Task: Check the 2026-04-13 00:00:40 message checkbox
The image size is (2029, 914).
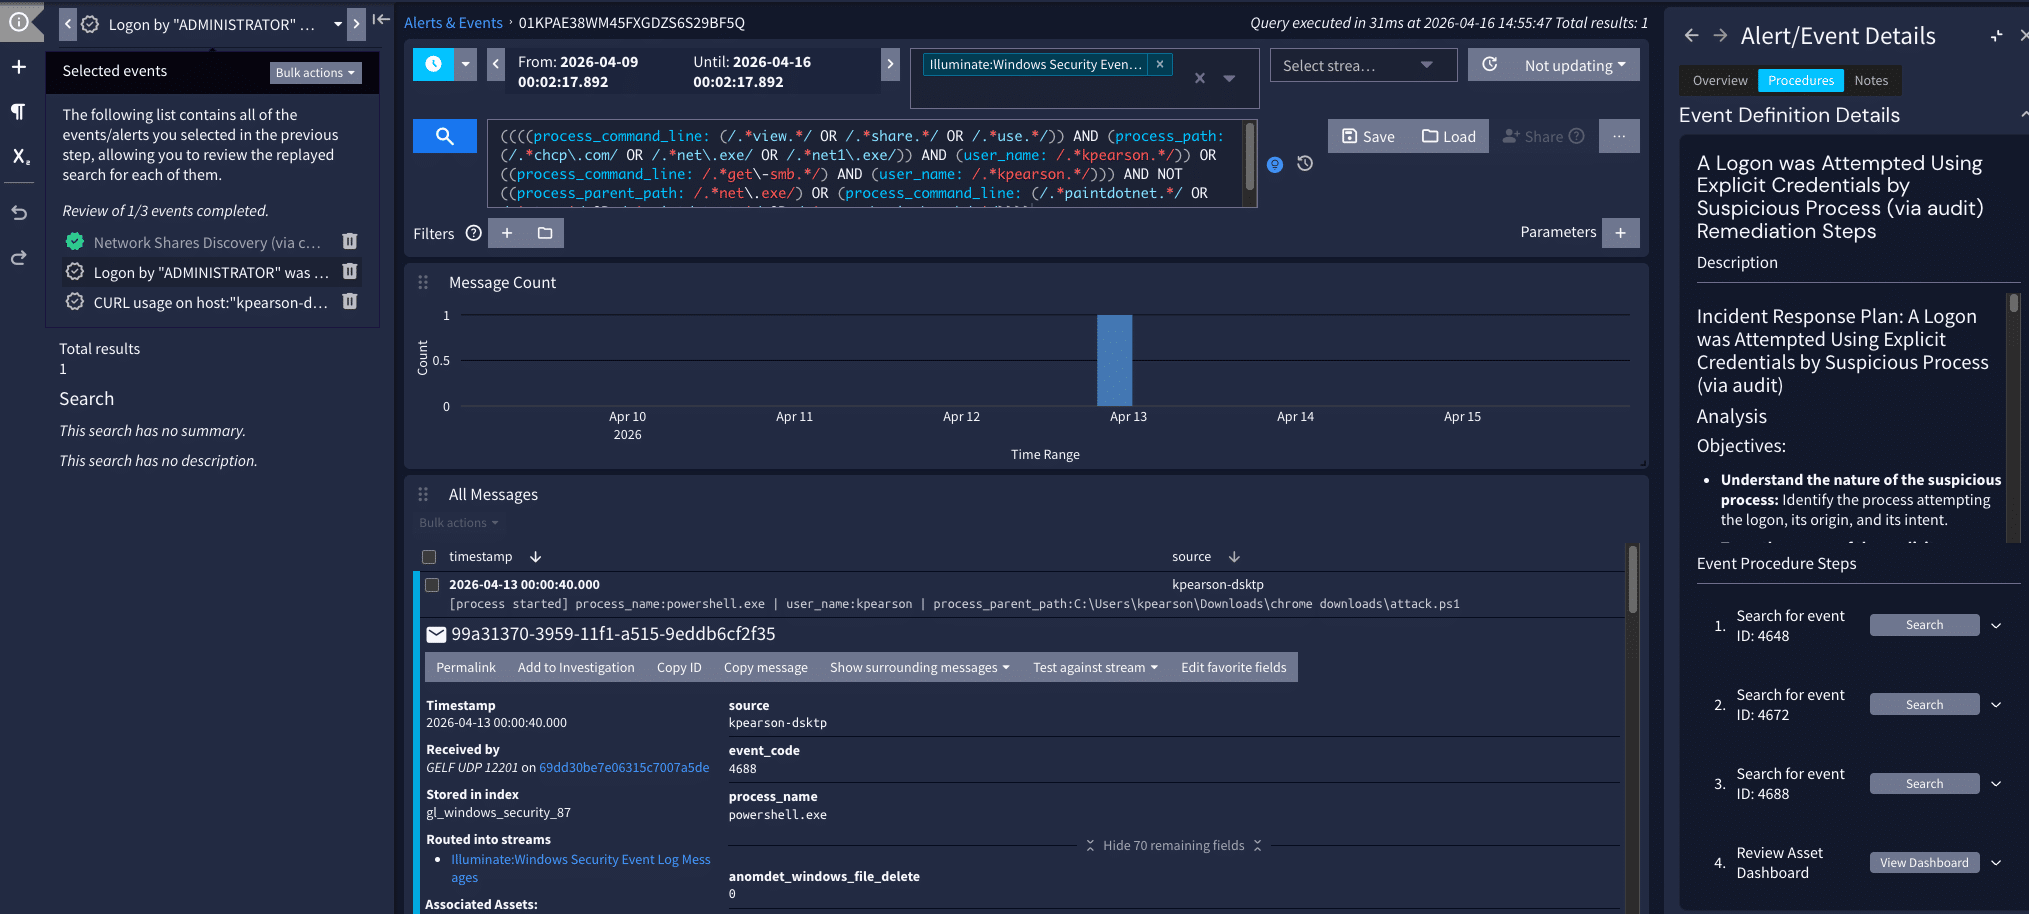Action: click(x=432, y=585)
